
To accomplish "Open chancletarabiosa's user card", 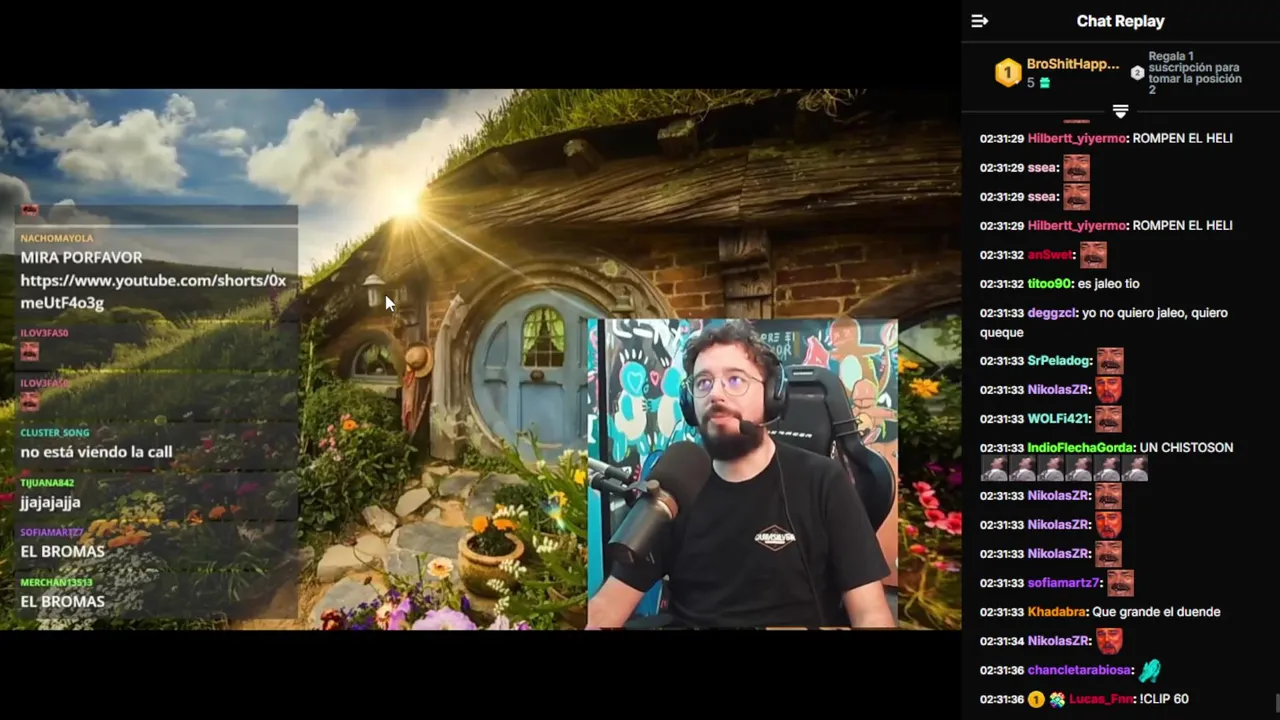I will 1080,670.
